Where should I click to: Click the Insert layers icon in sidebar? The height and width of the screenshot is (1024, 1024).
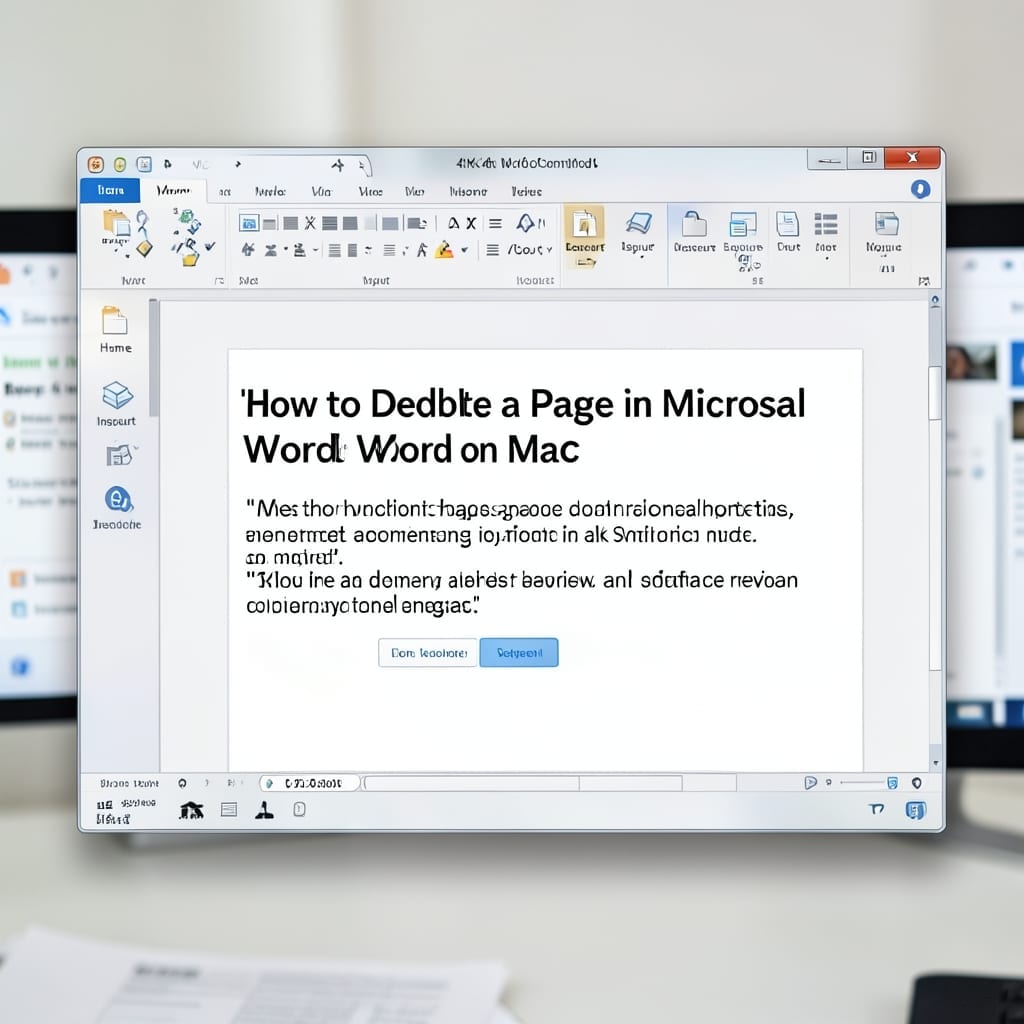[x=118, y=395]
